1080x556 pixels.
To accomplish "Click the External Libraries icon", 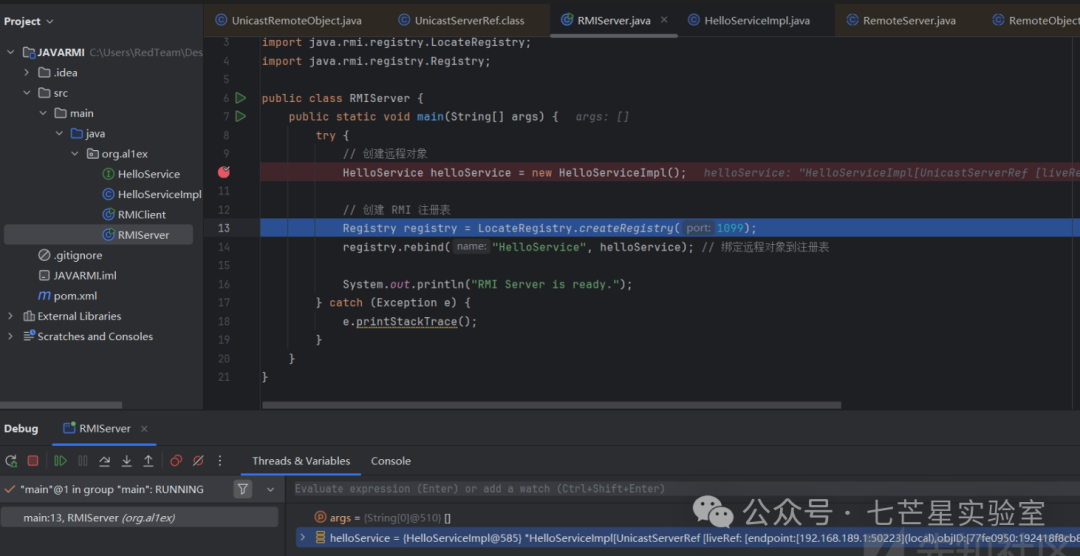I will [x=29, y=316].
